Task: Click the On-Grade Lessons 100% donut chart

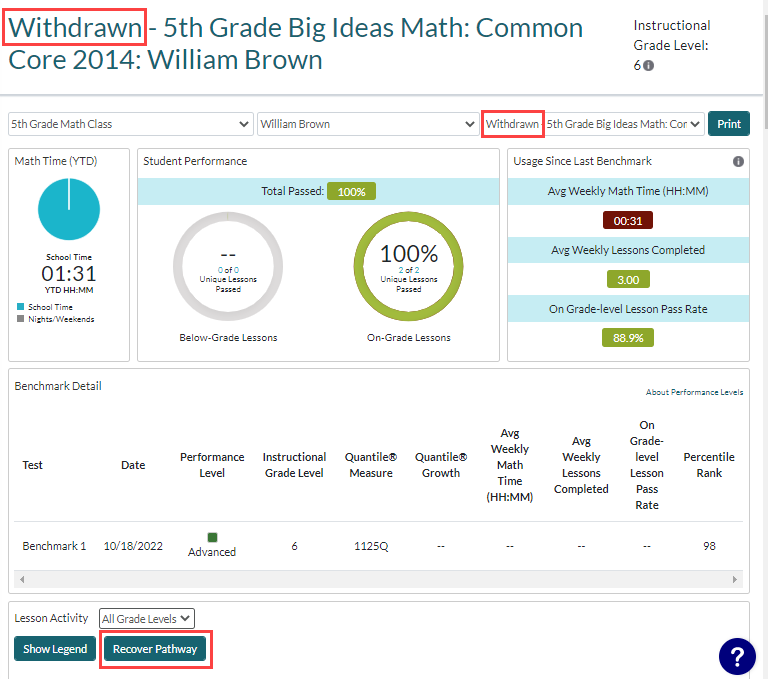Action: point(408,267)
